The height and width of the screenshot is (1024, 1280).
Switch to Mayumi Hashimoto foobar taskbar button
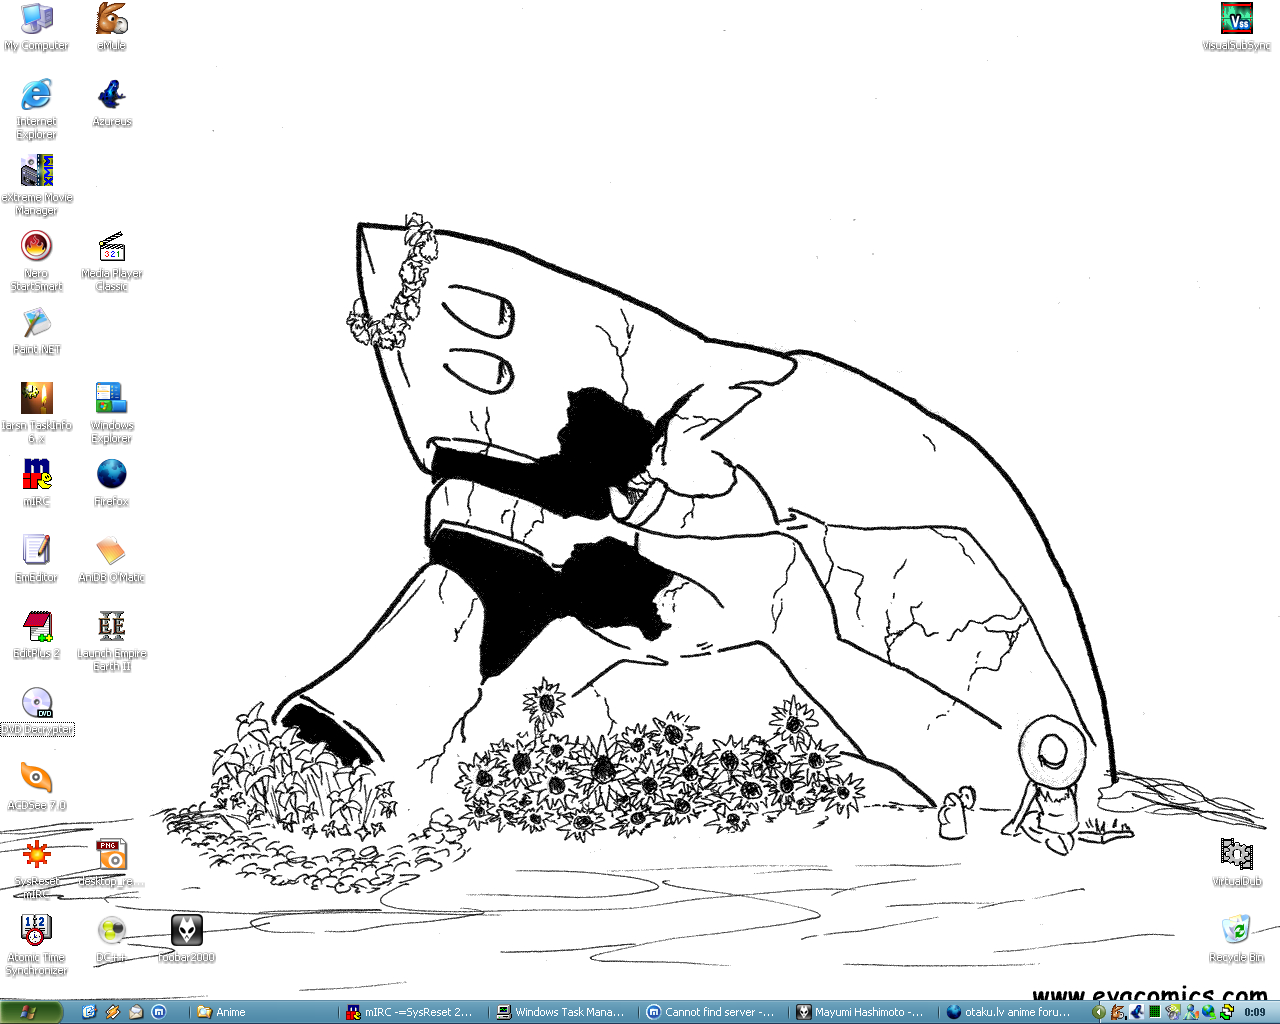[863, 1012]
